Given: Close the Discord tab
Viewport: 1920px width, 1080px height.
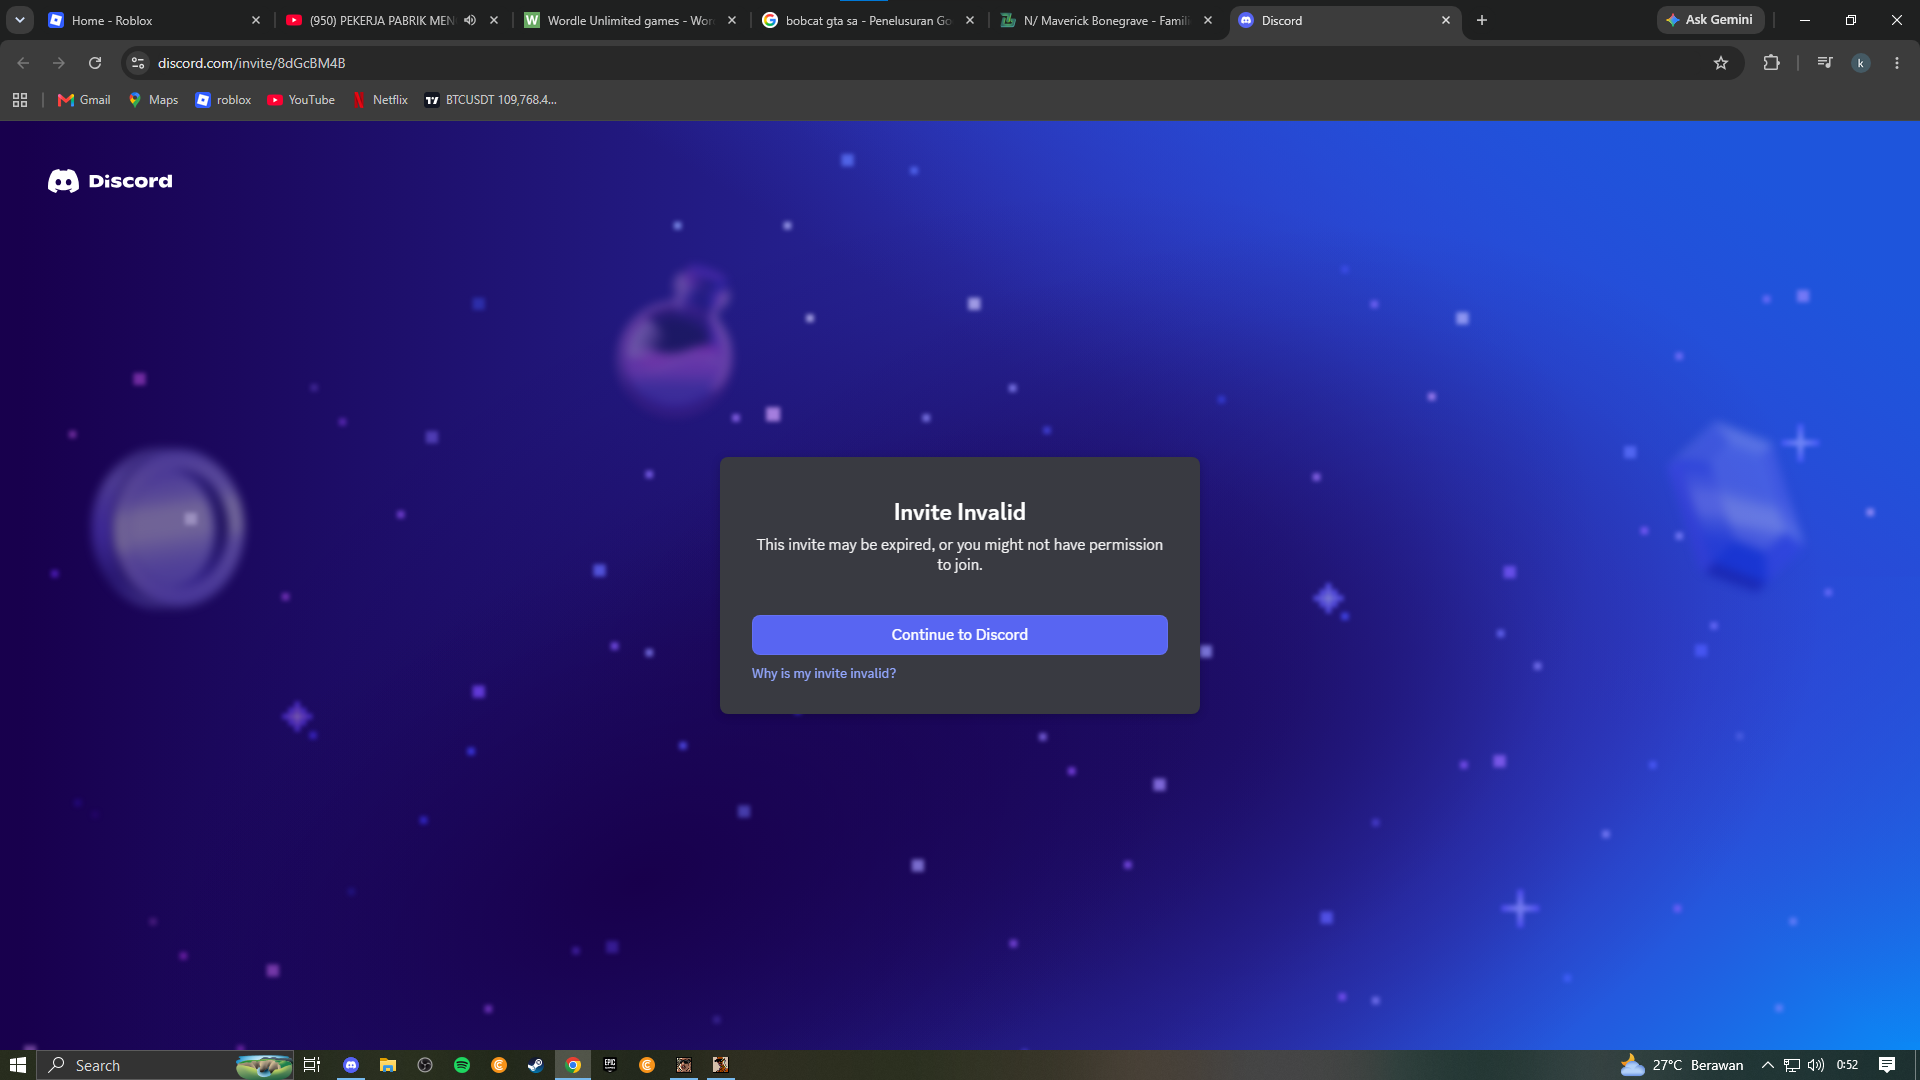Looking at the screenshot, I should (1446, 20).
